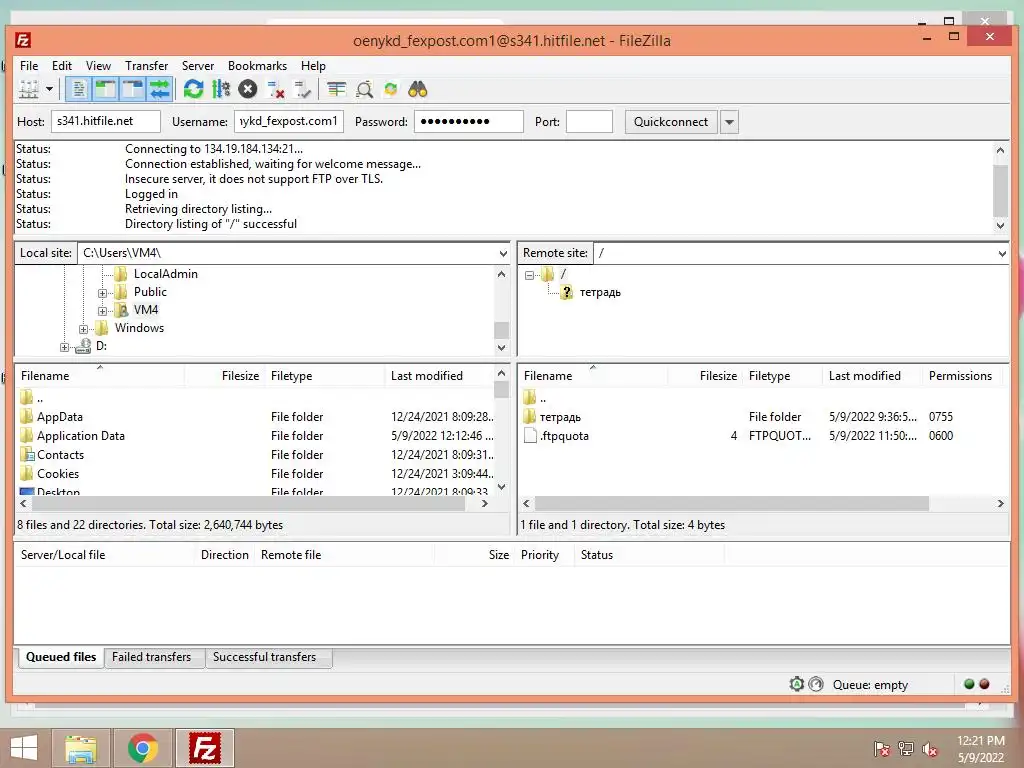Search for files with binoculars icon
Viewport: 1024px width, 768px height.
point(418,89)
